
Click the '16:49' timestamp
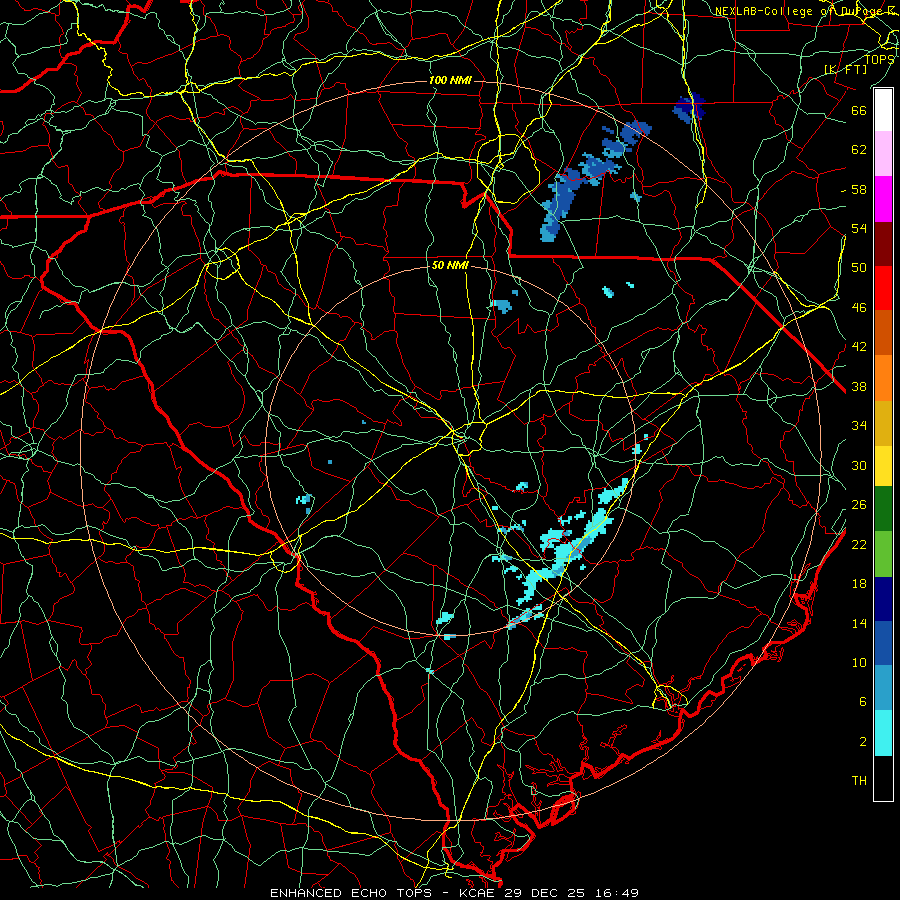tap(616, 893)
